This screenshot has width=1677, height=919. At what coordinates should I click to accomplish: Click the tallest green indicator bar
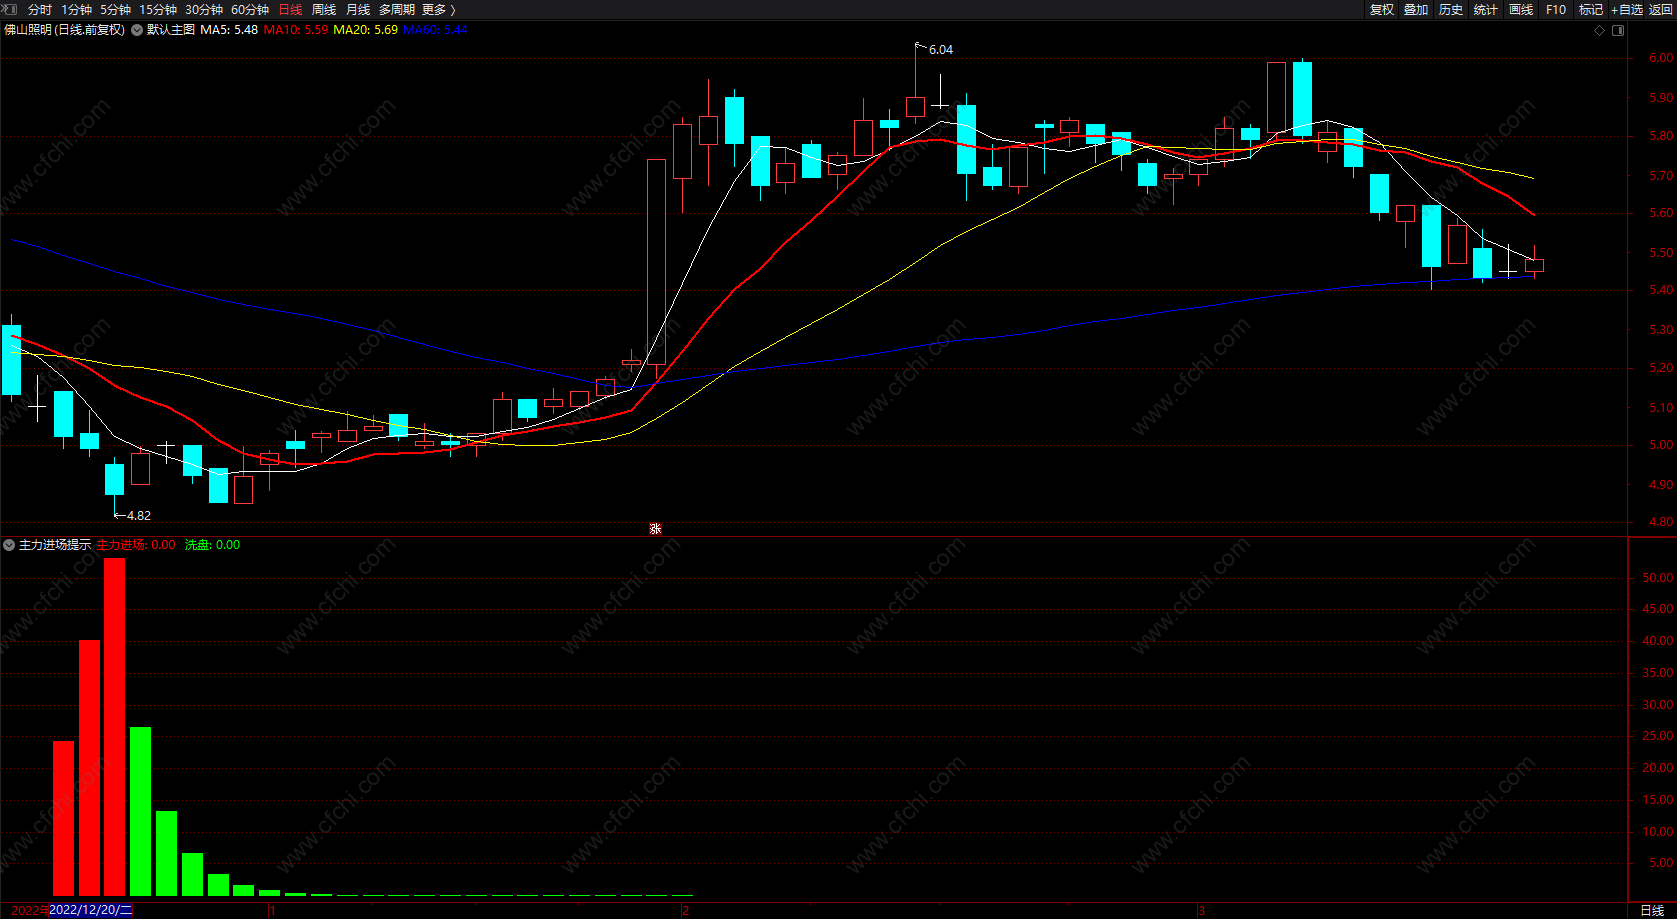140,811
